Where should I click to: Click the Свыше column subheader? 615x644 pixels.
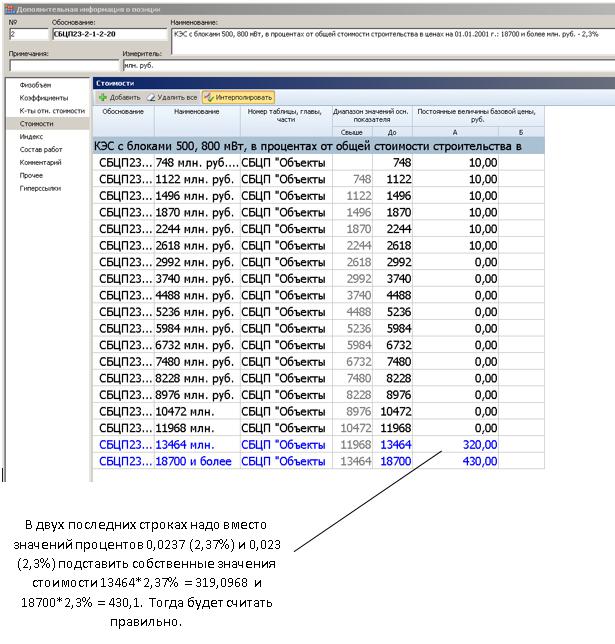(352, 132)
